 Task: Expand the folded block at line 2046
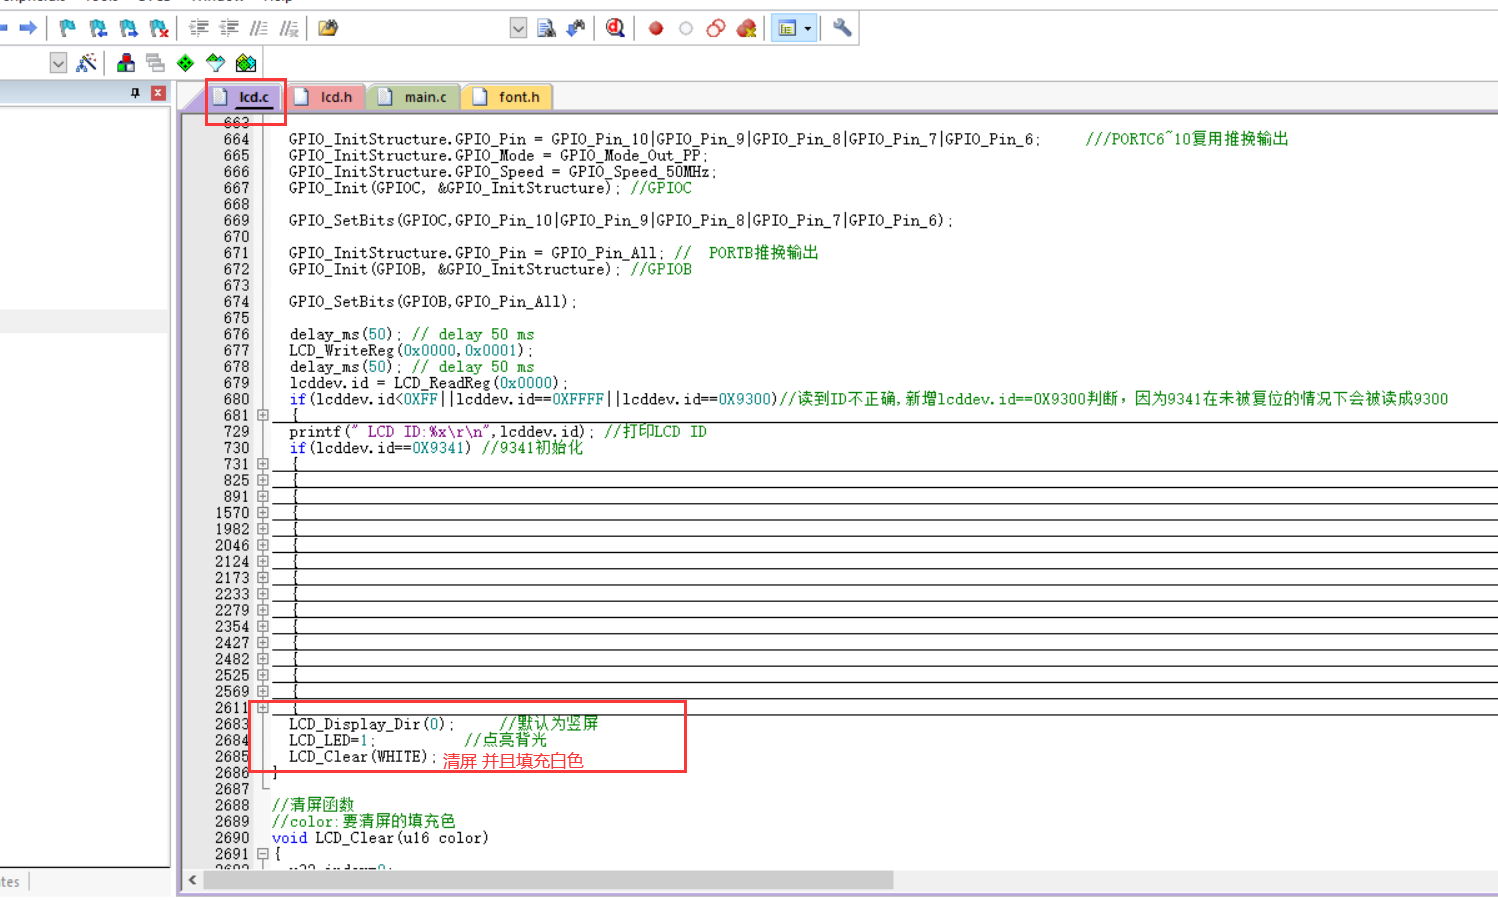click(263, 545)
